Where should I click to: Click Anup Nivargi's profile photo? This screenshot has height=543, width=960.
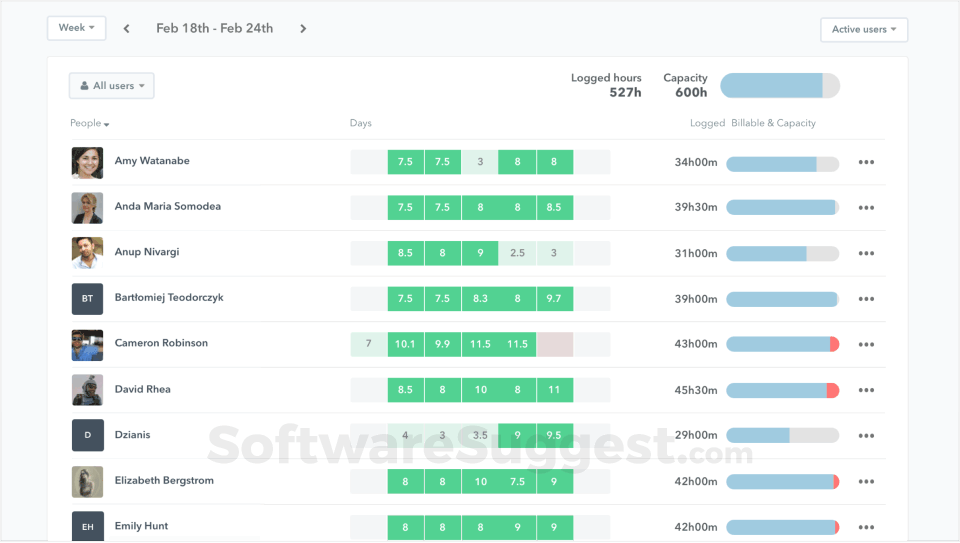point(87,253)
